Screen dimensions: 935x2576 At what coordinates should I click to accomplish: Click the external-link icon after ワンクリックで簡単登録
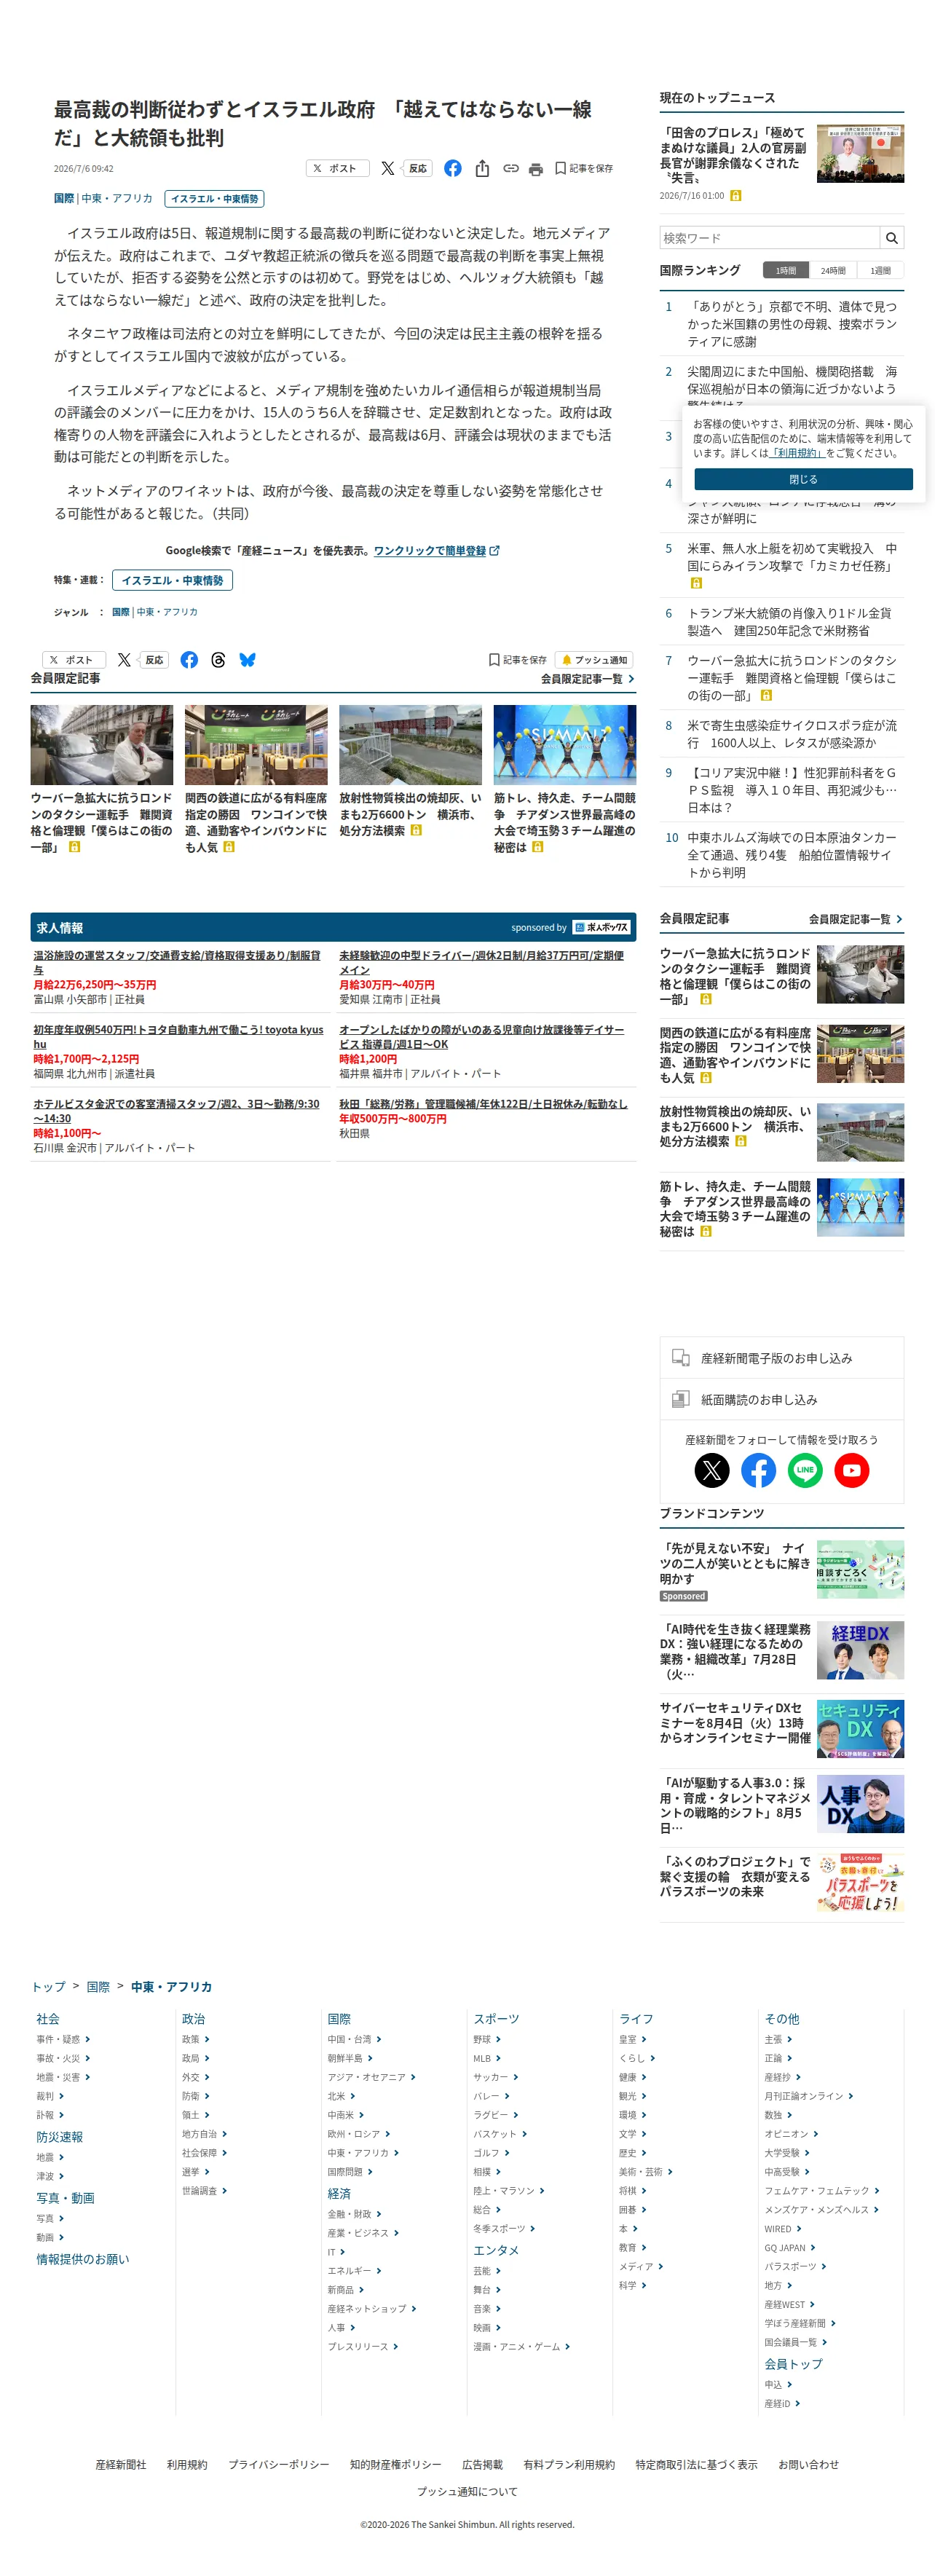[494, 551]
